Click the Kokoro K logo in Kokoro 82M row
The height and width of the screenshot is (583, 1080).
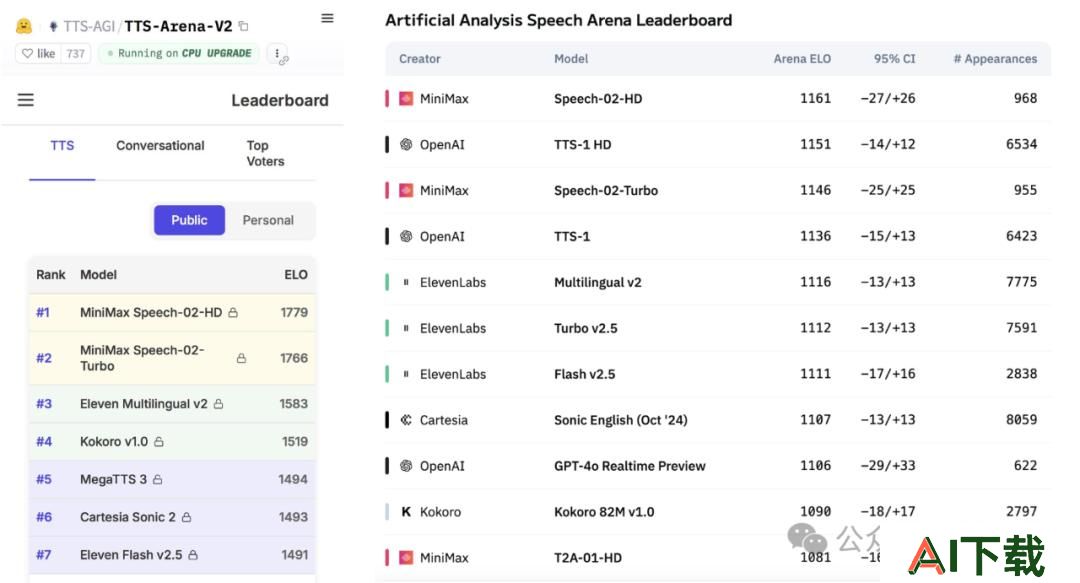point(406,512)
